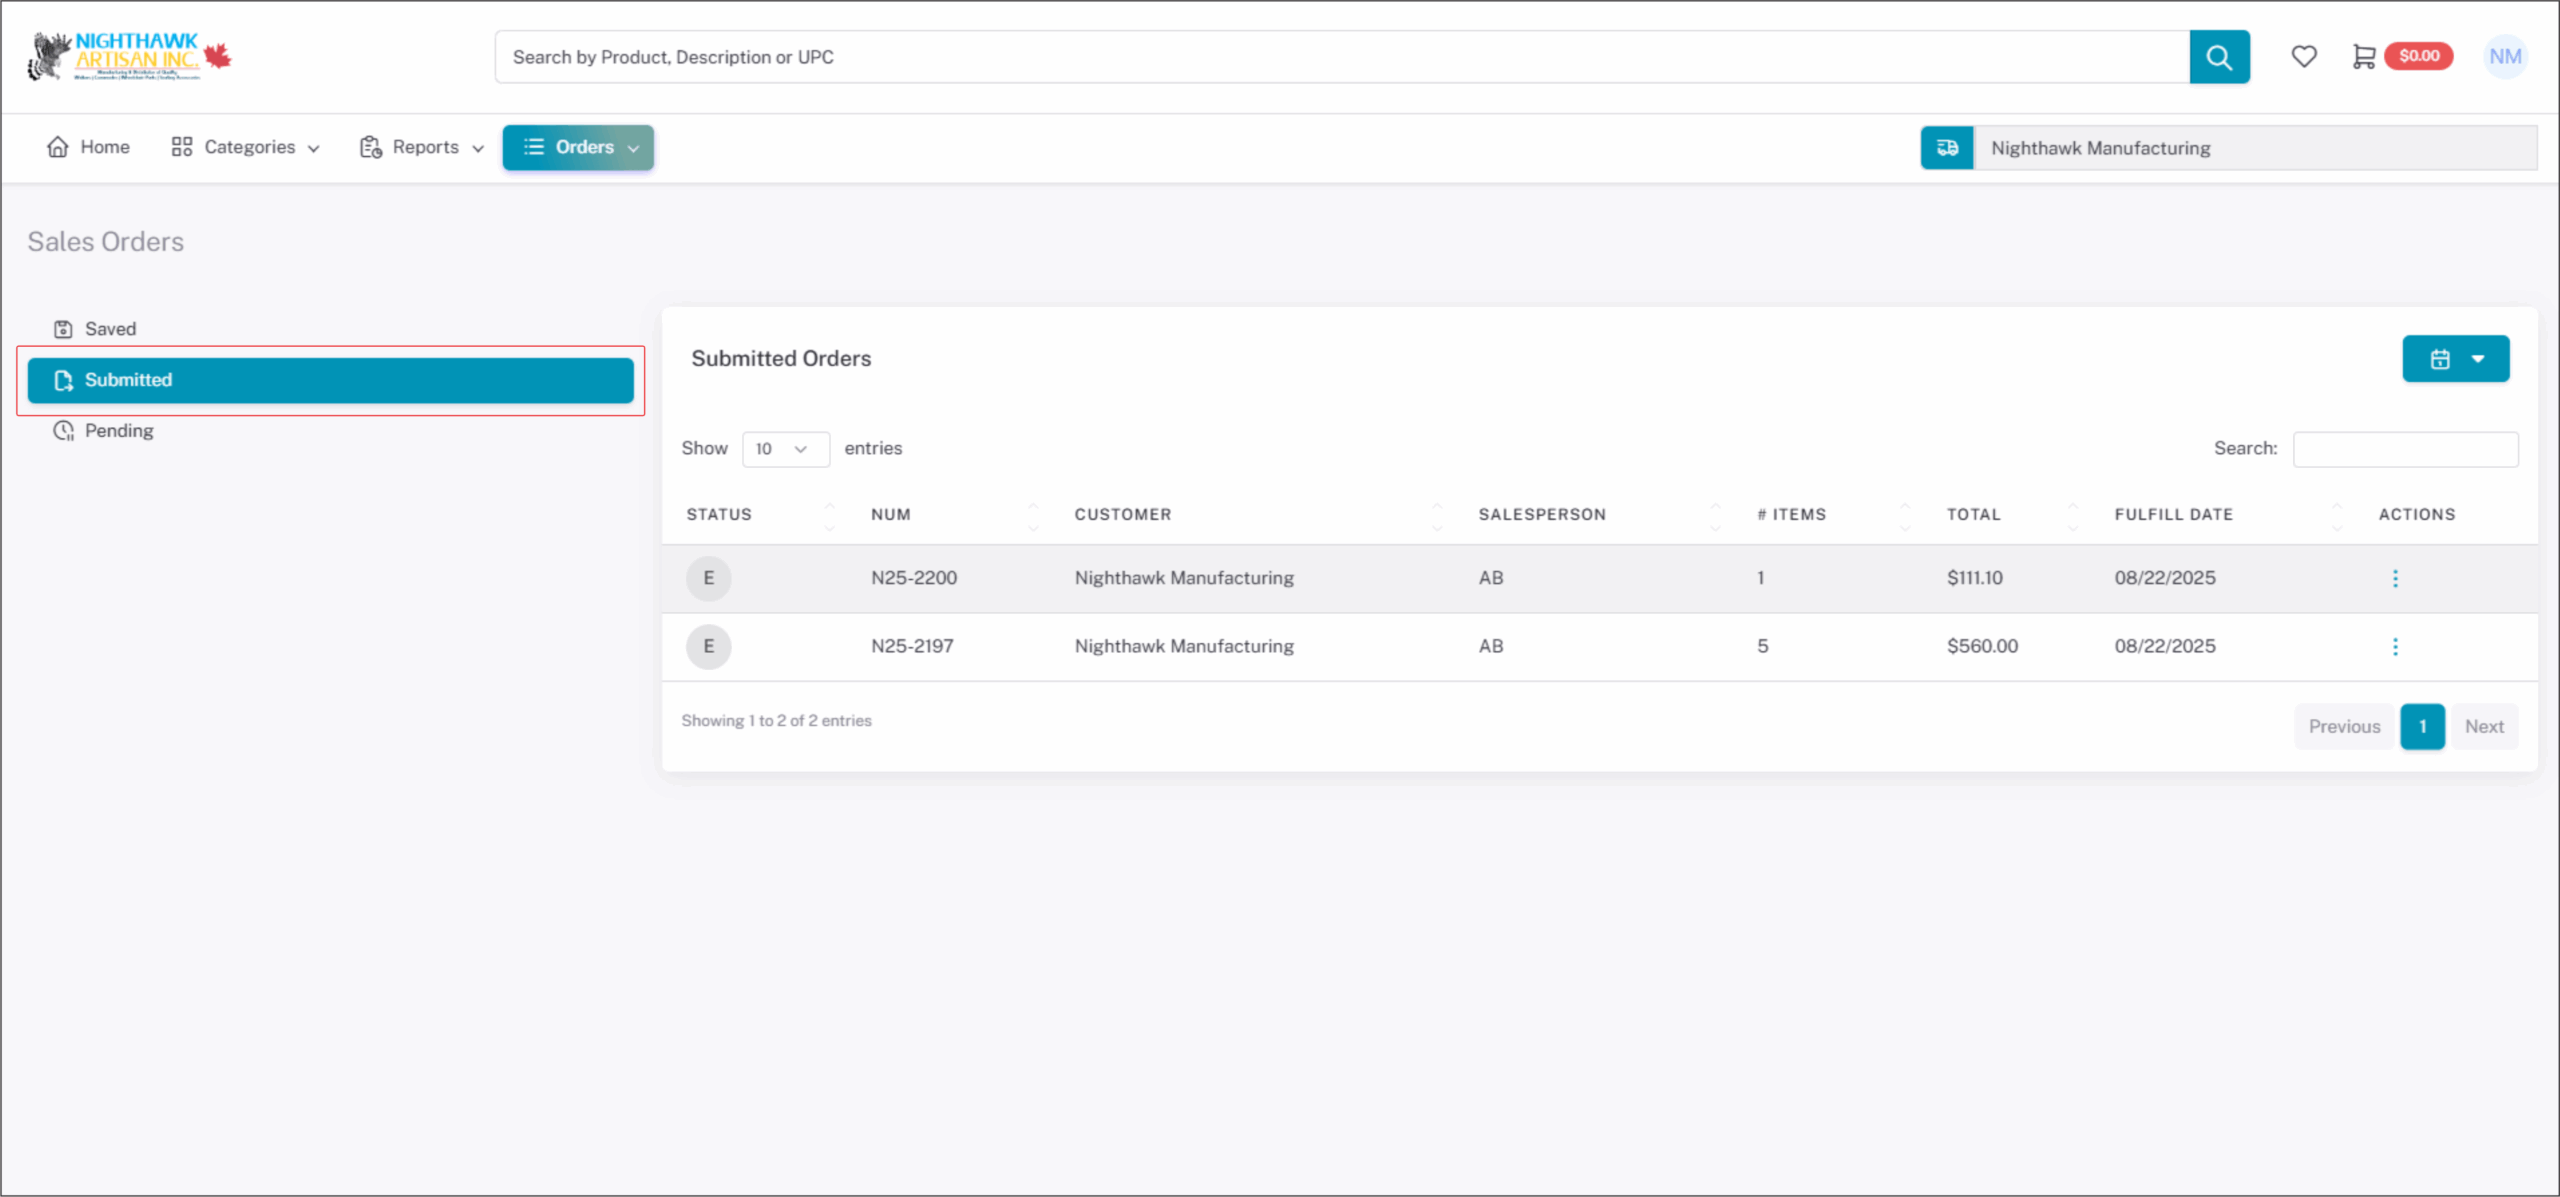Click the NM user avatar
The image size is (2560, 1197).
click(x=2504, y=57)
